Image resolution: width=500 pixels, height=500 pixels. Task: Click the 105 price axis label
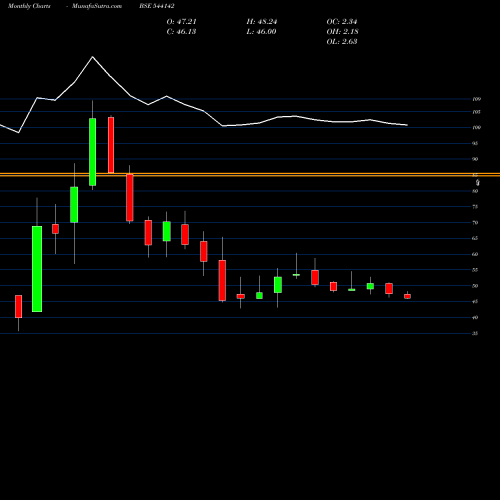[476, 112]
